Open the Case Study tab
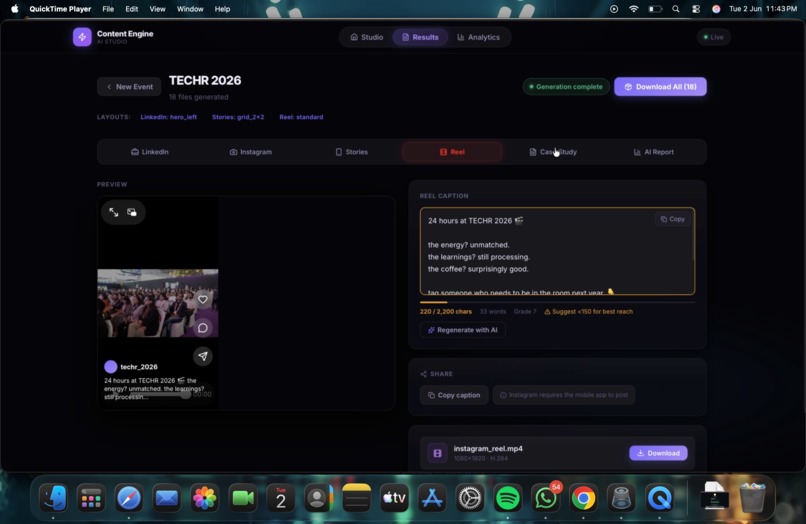806x524 pixels. point(553,152)
